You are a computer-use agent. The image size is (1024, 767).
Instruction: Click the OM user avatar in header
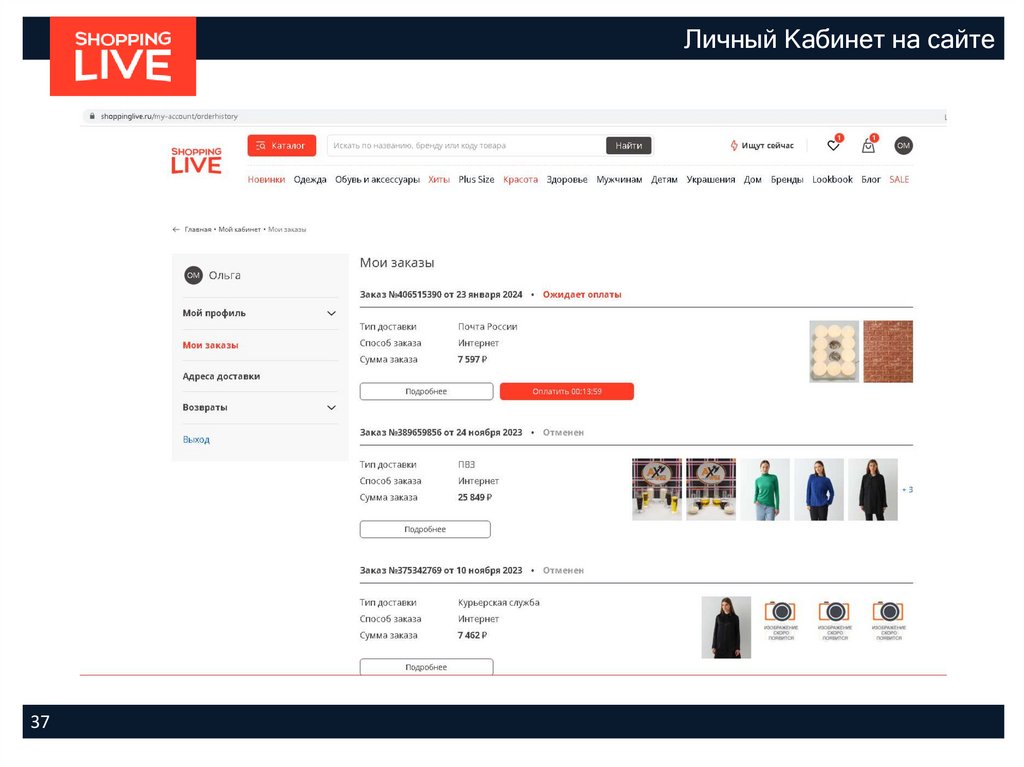tap(903, 146)
